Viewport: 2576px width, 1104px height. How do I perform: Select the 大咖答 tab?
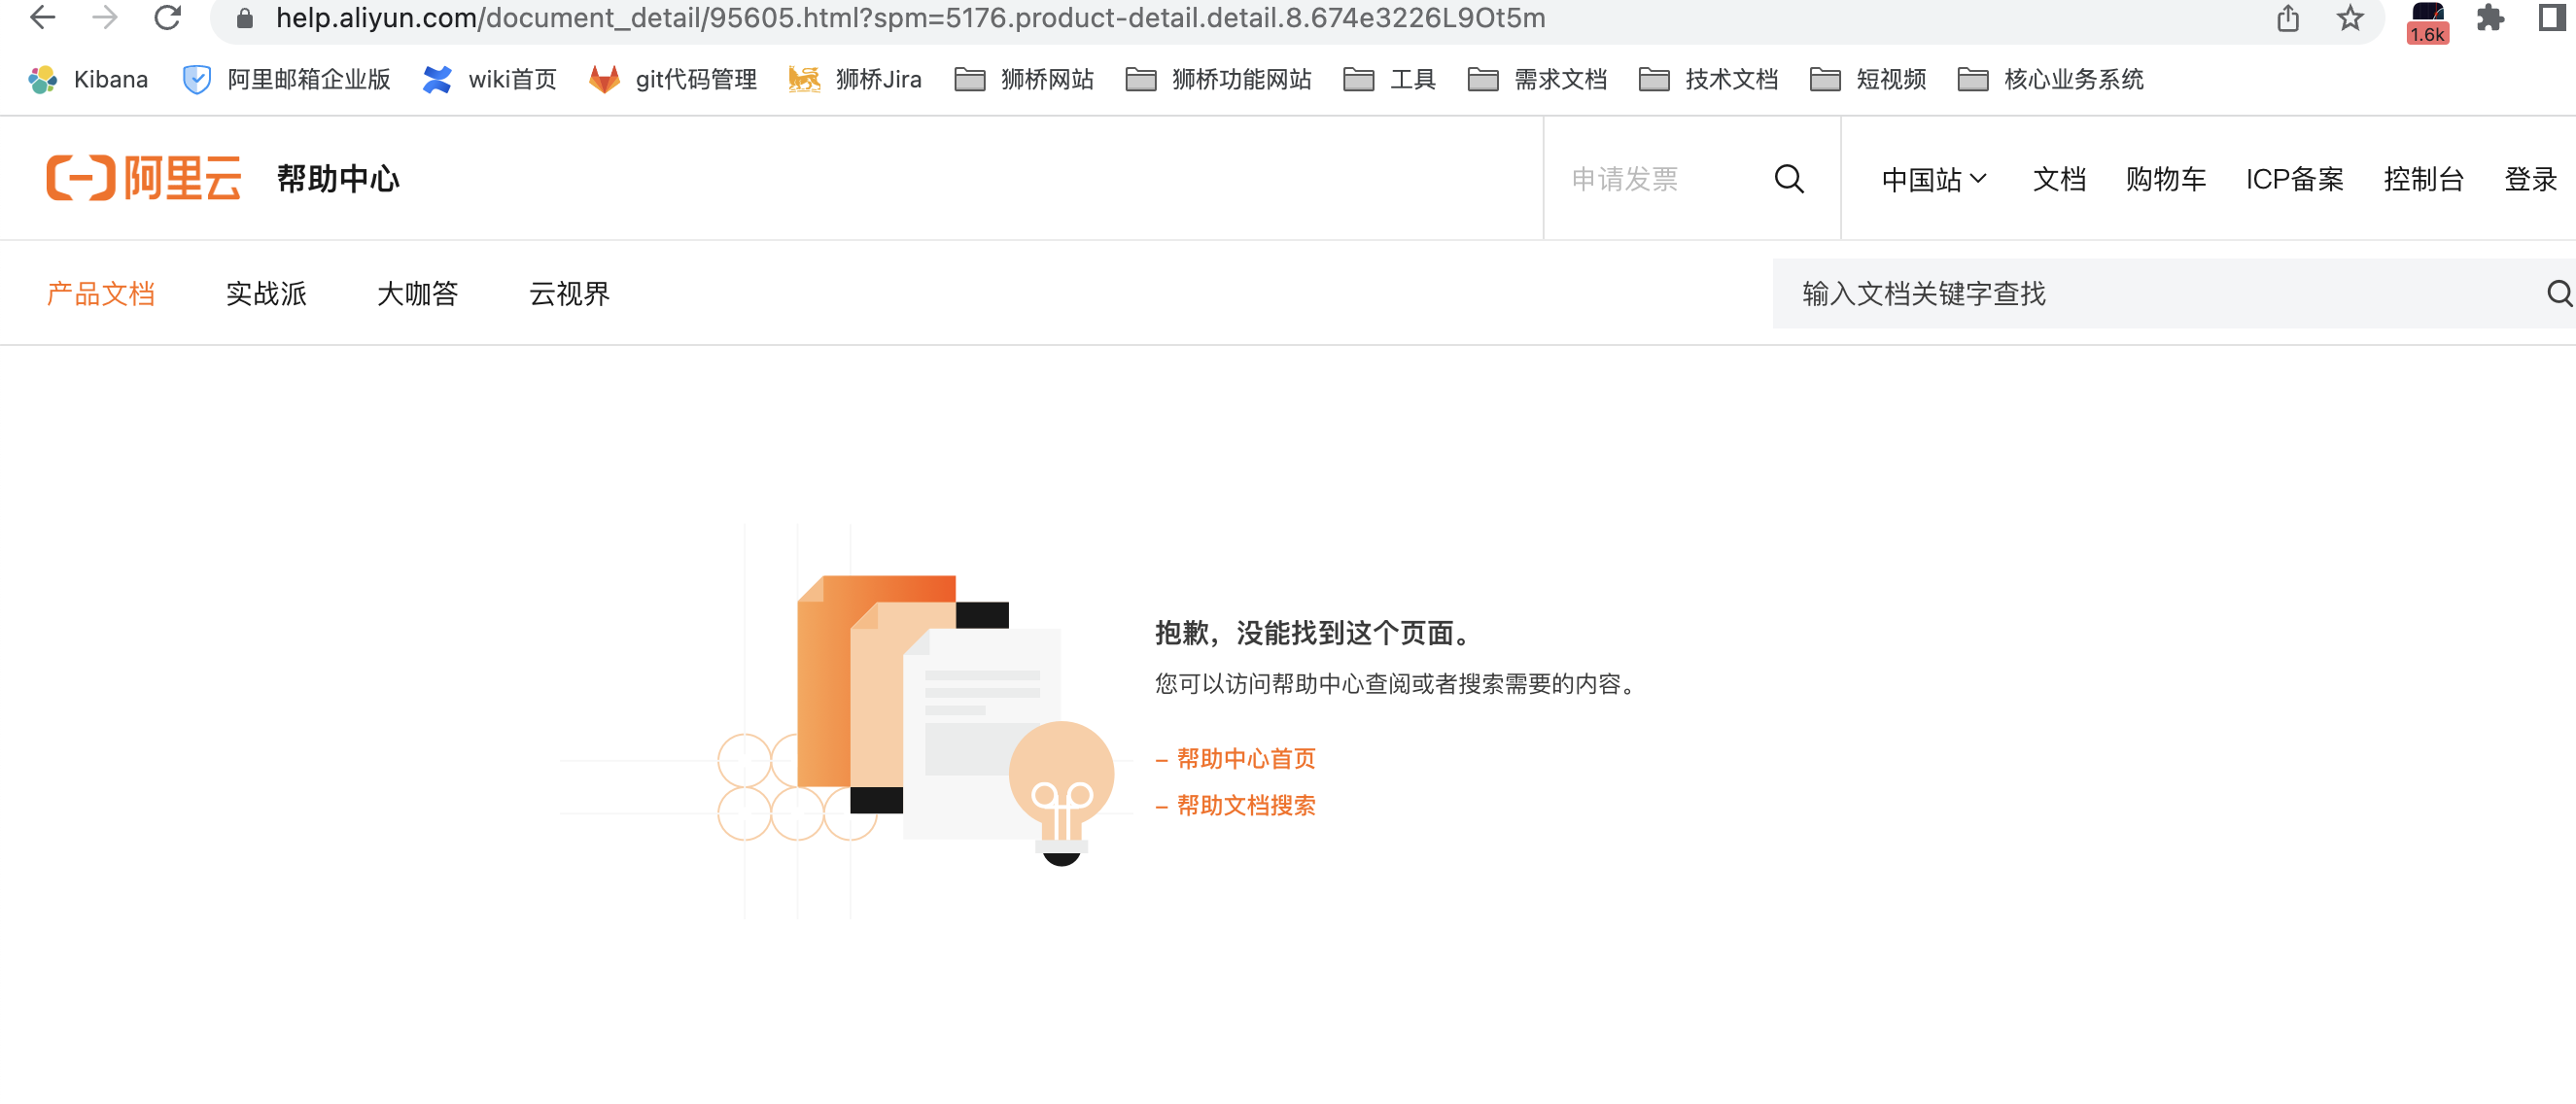tap(417, 293)
